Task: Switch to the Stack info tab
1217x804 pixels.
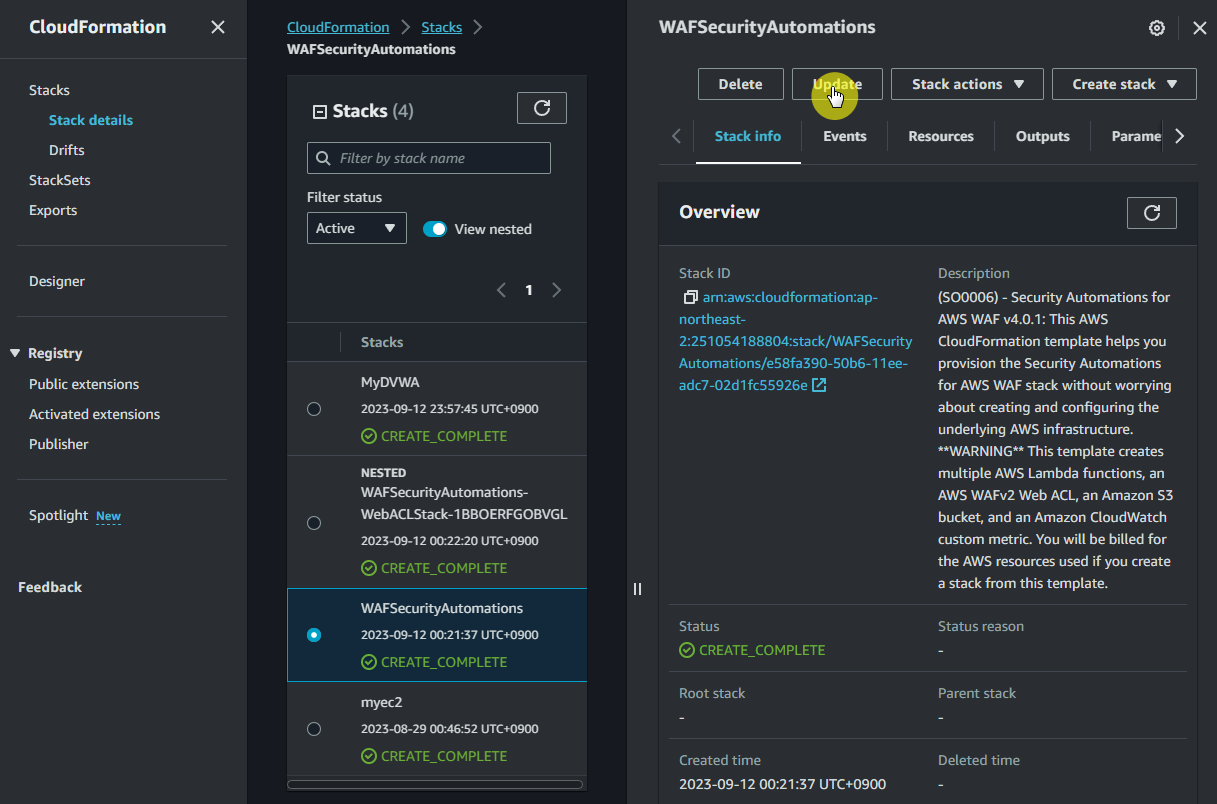Action: pyautogui.click(x=748, y=136)
